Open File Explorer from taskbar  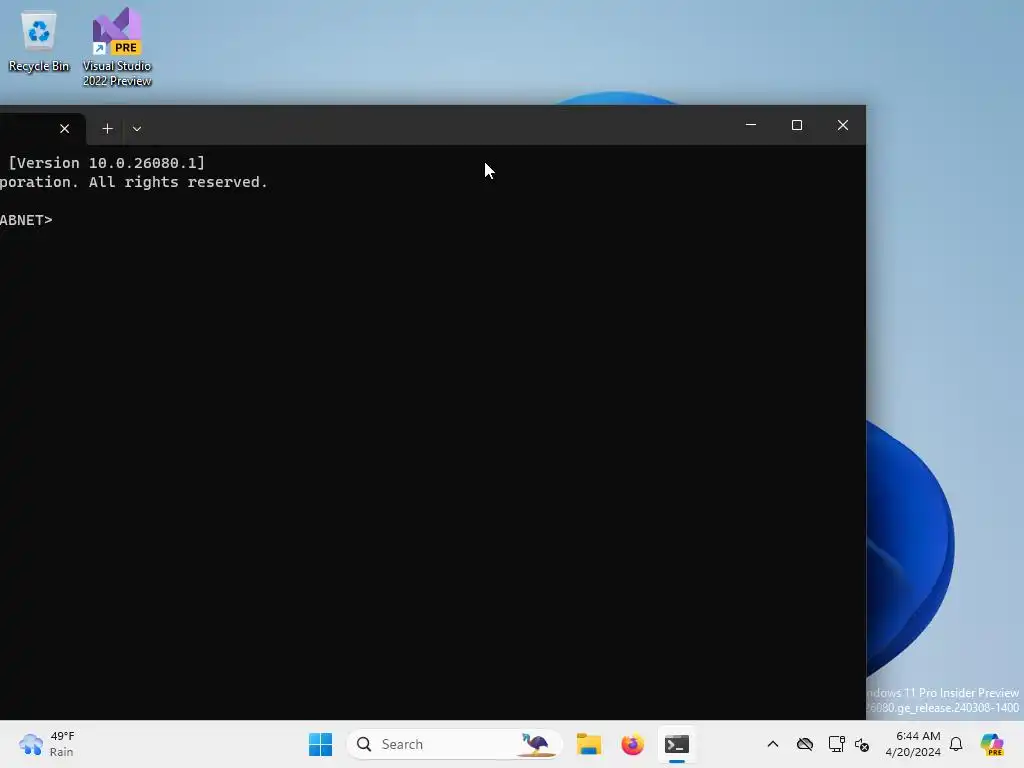(589, 744)
